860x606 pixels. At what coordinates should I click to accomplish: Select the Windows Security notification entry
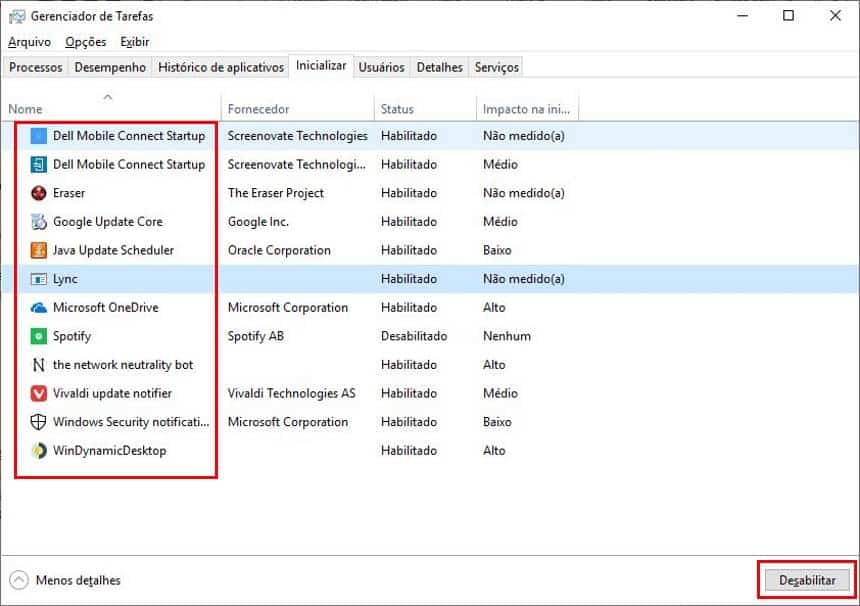tap(131, 422)
